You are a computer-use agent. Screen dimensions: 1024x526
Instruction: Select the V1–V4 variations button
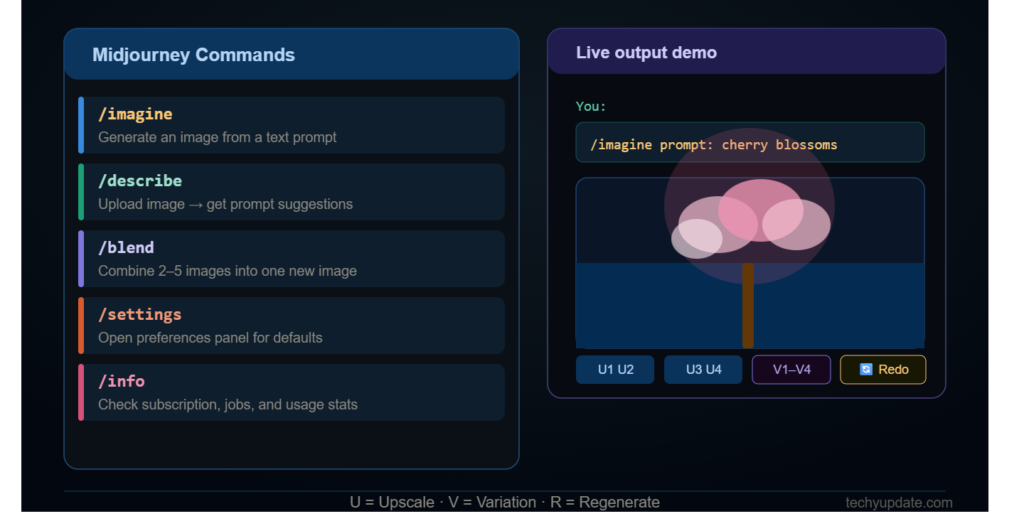[791, 370]
